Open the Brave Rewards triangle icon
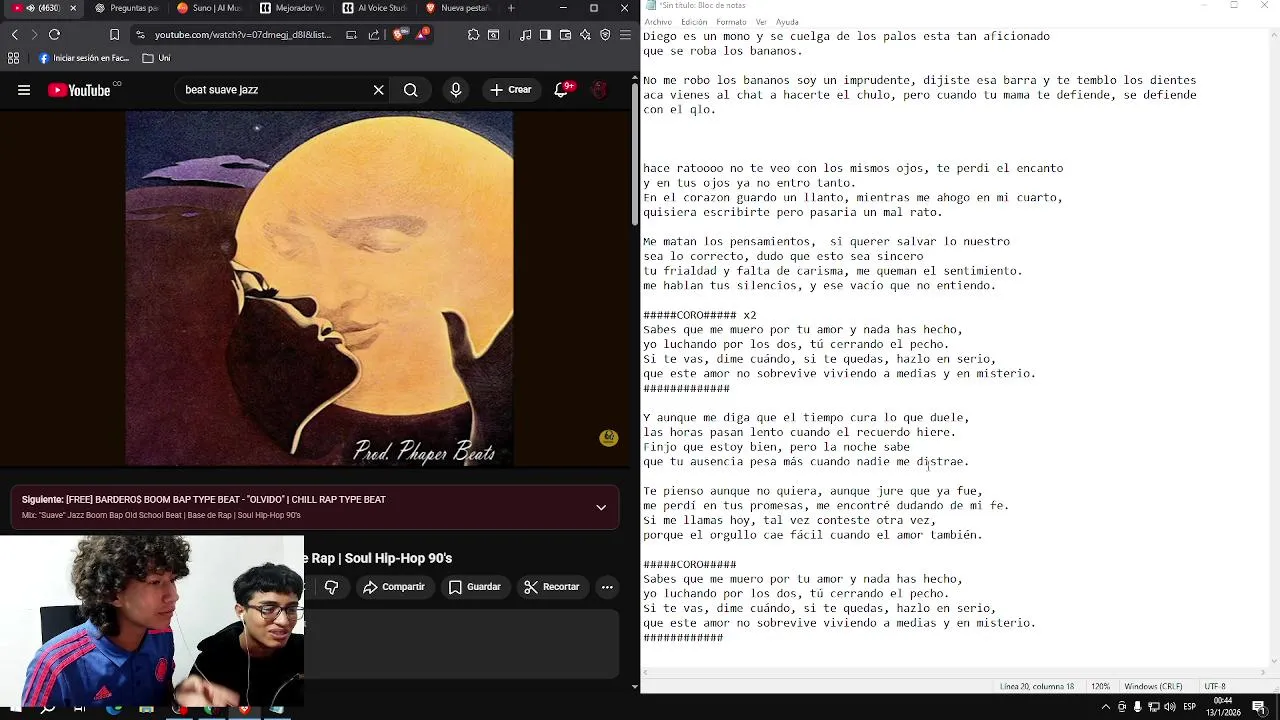The width and height of the screenshot is (1280, 720). (421, 34)
